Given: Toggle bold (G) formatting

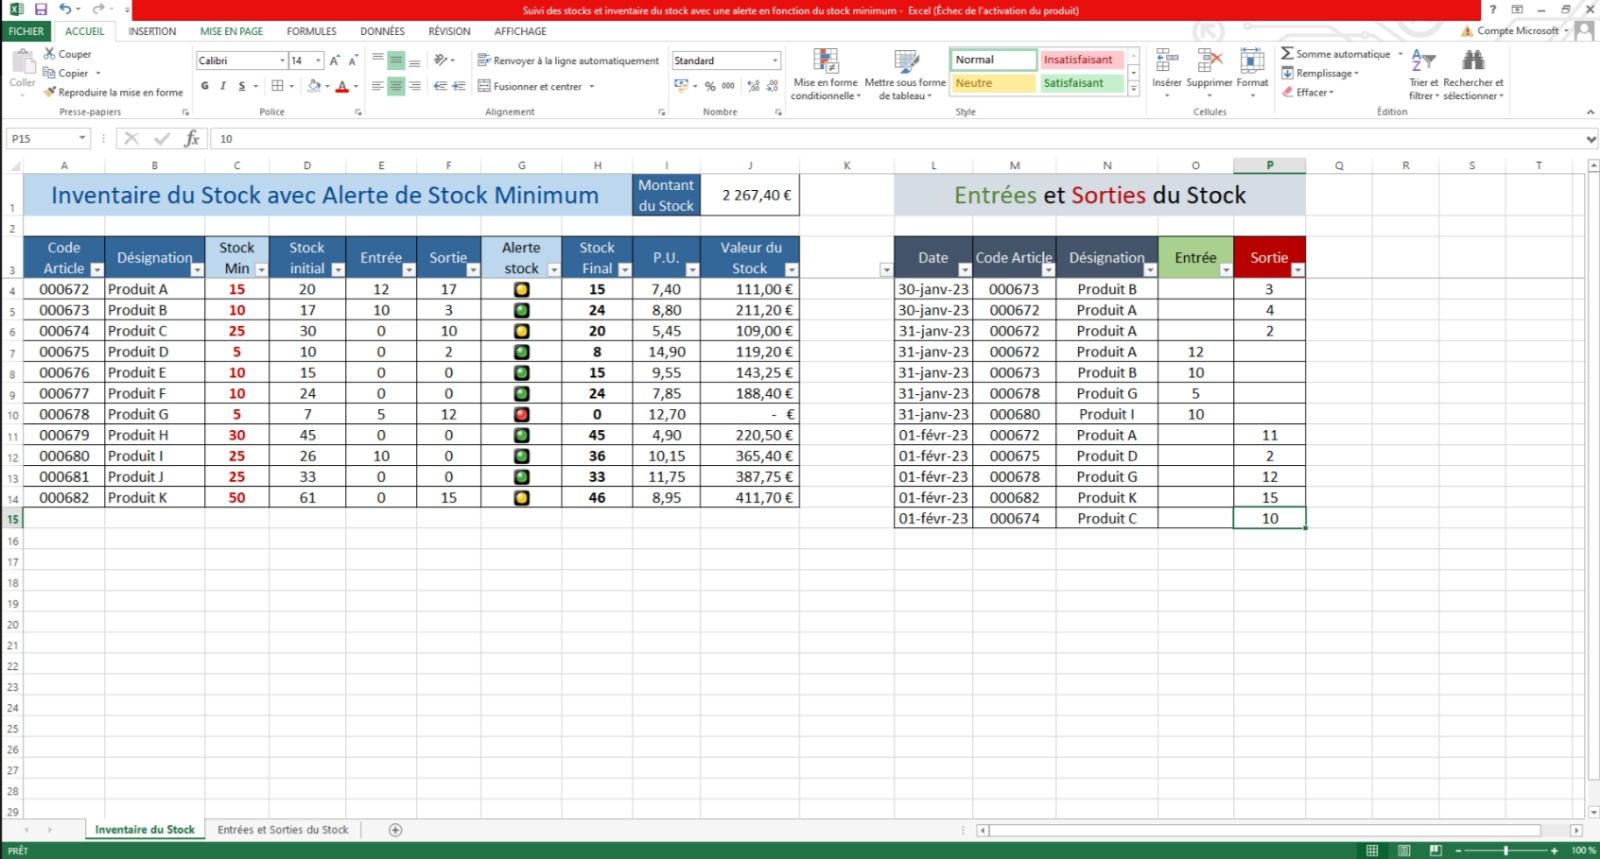Looking at the screenshot, I should pos(205,87).
